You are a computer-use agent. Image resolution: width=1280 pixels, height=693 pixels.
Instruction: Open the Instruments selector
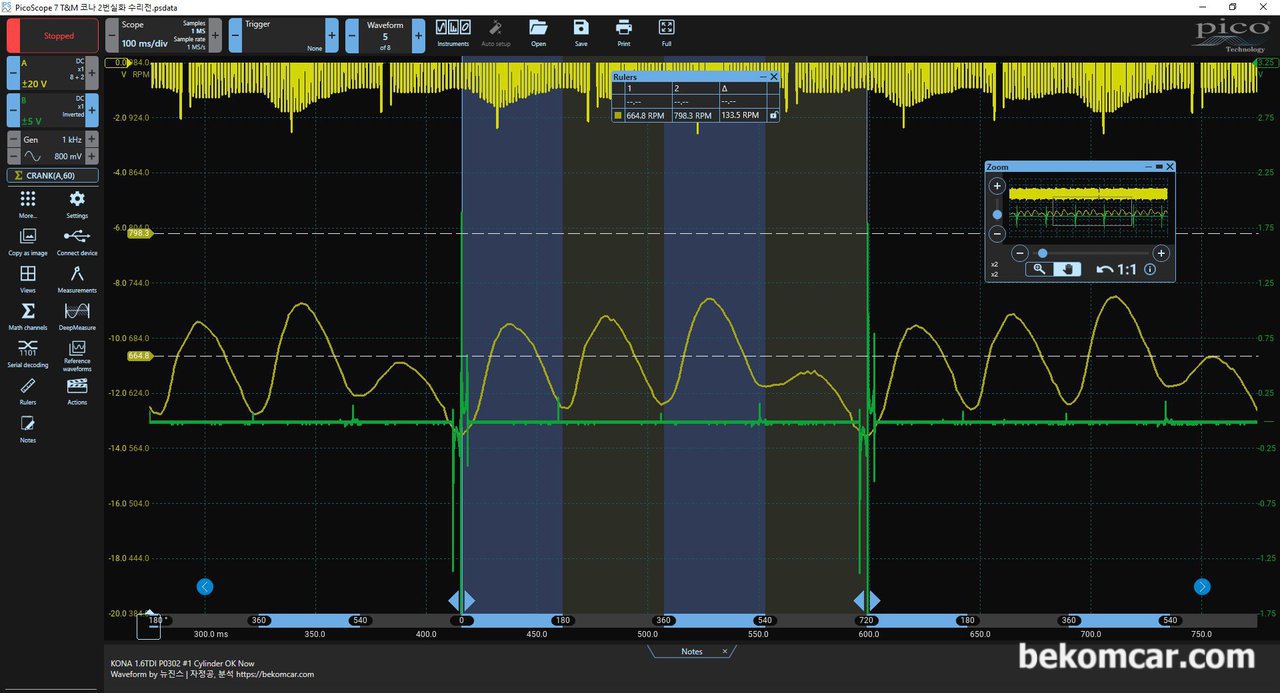click(x=453, y=32)
